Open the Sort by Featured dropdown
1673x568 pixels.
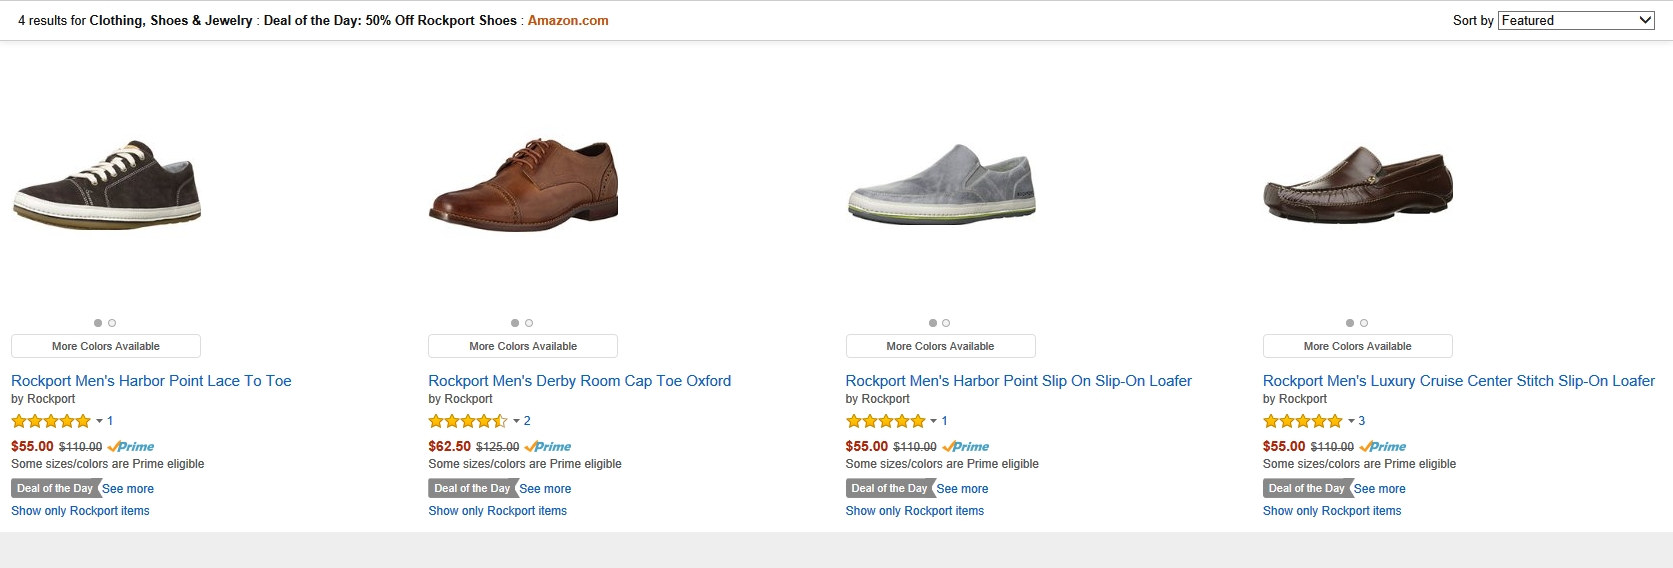coord(1576,20)
